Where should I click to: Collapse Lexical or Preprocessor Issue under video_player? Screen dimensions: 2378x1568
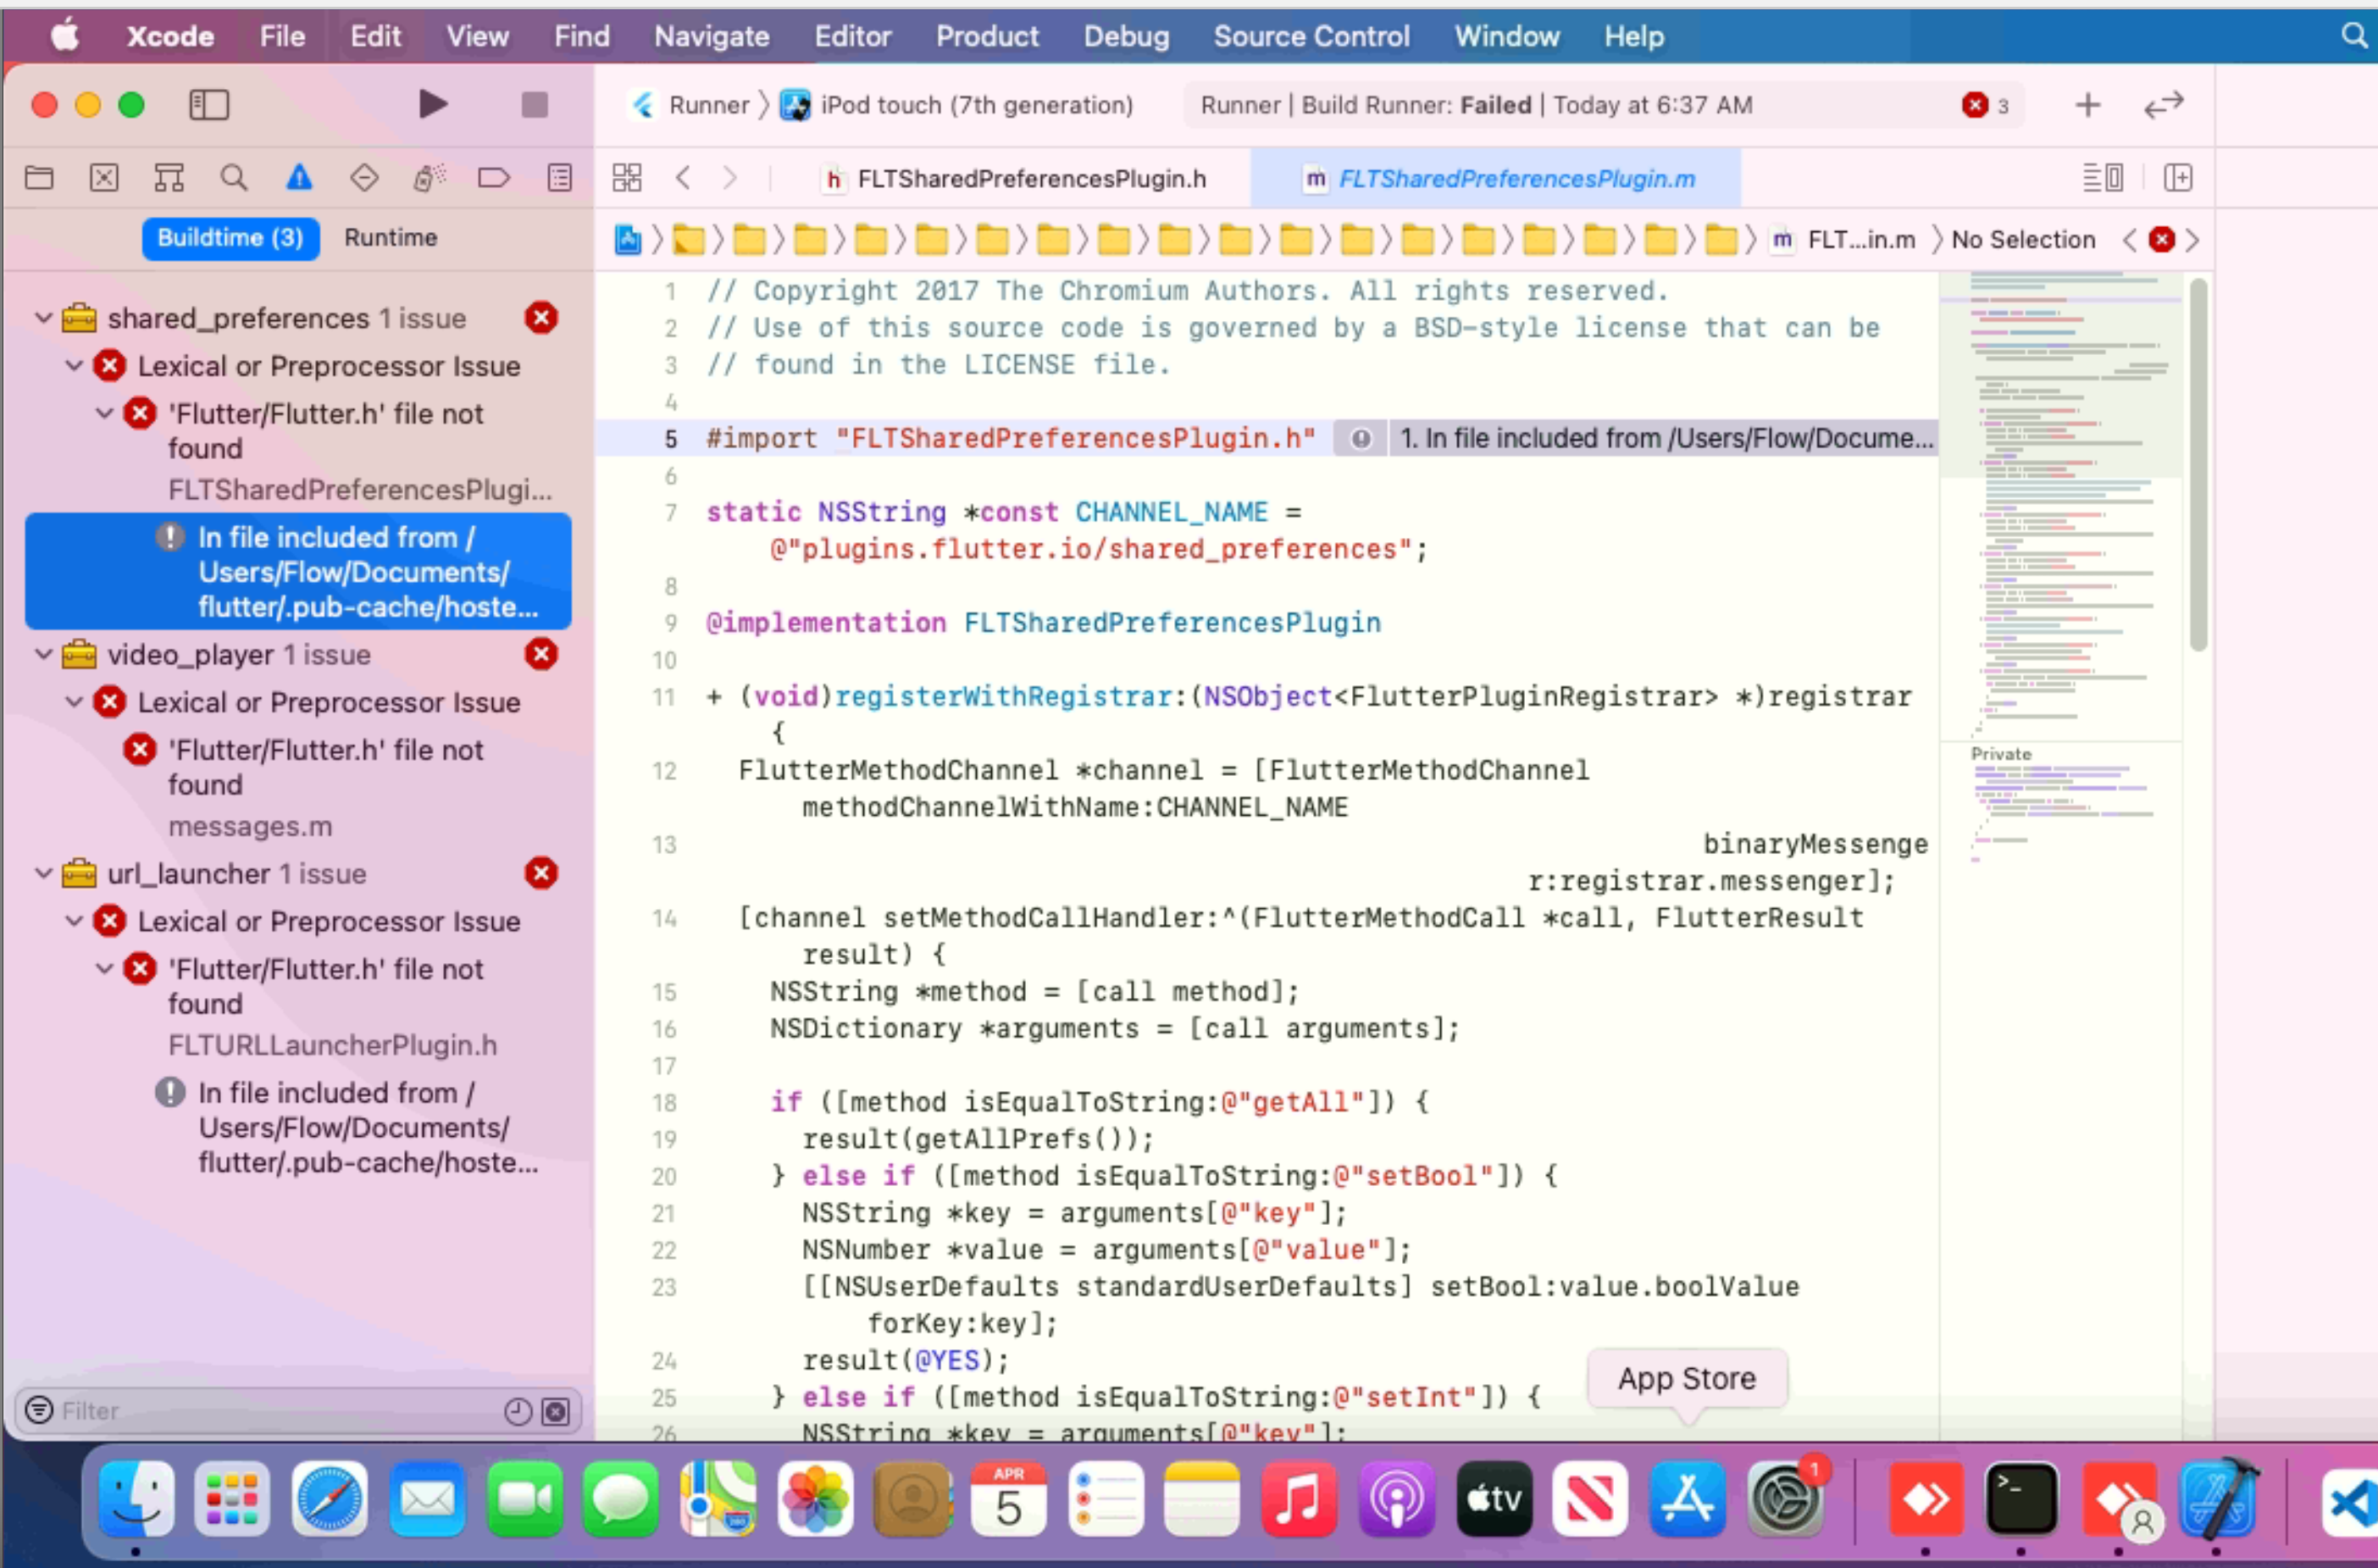click(74, 702)
